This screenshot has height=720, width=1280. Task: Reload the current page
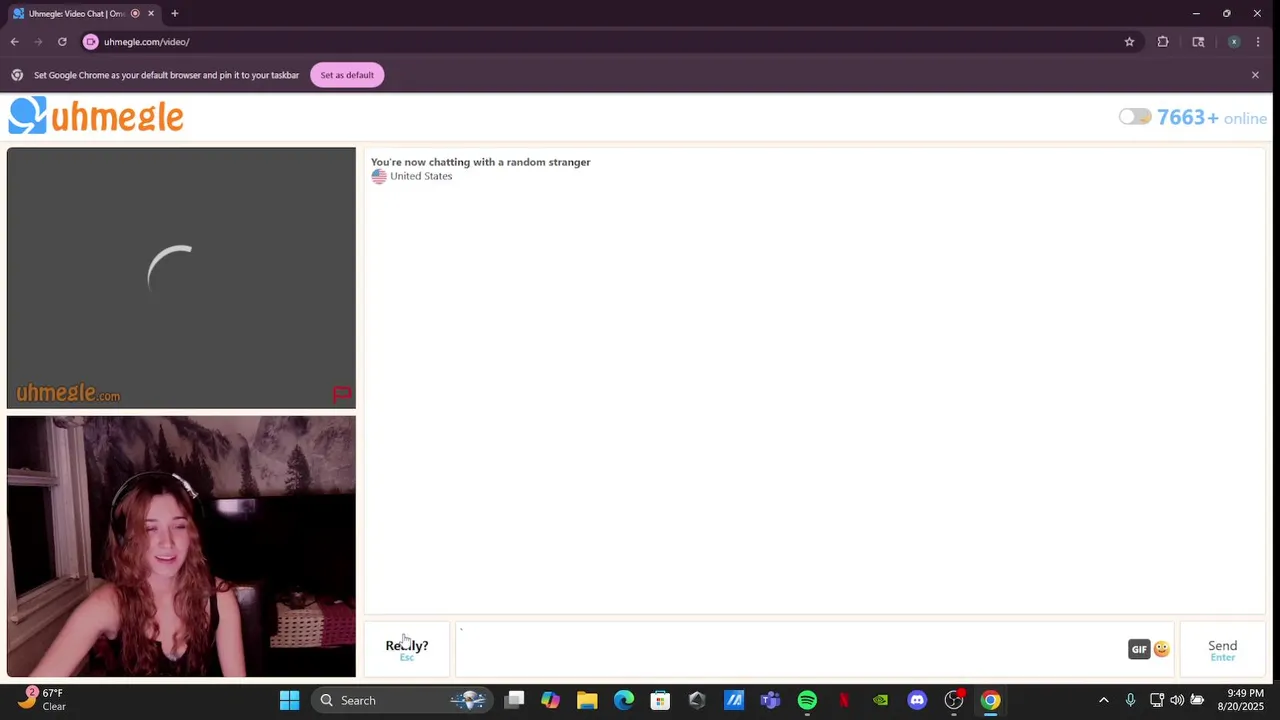[62, 42]
